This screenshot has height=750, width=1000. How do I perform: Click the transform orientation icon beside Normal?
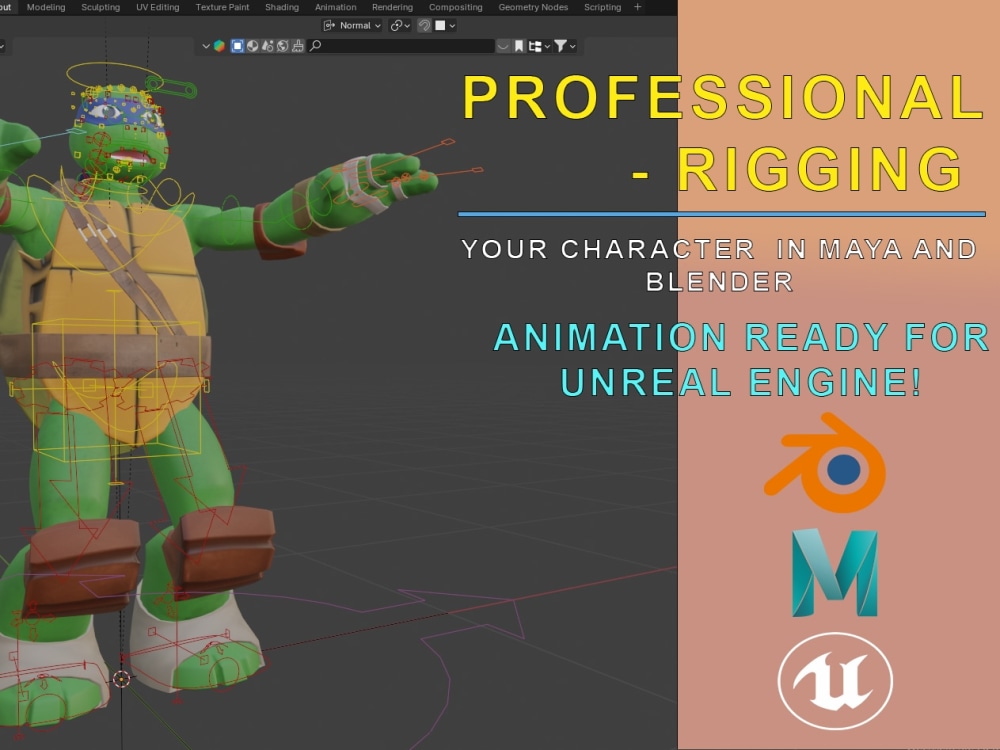329,26
